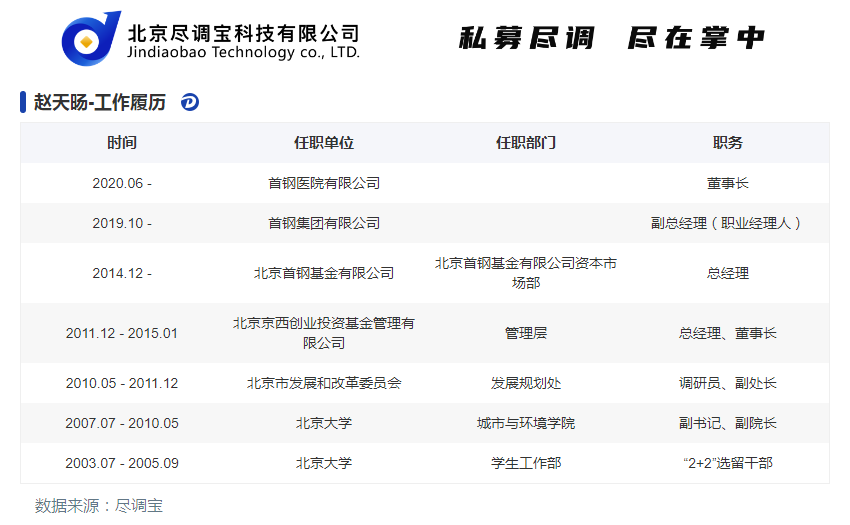Select the 首钢医院有限公司 cell

point(324,183)
